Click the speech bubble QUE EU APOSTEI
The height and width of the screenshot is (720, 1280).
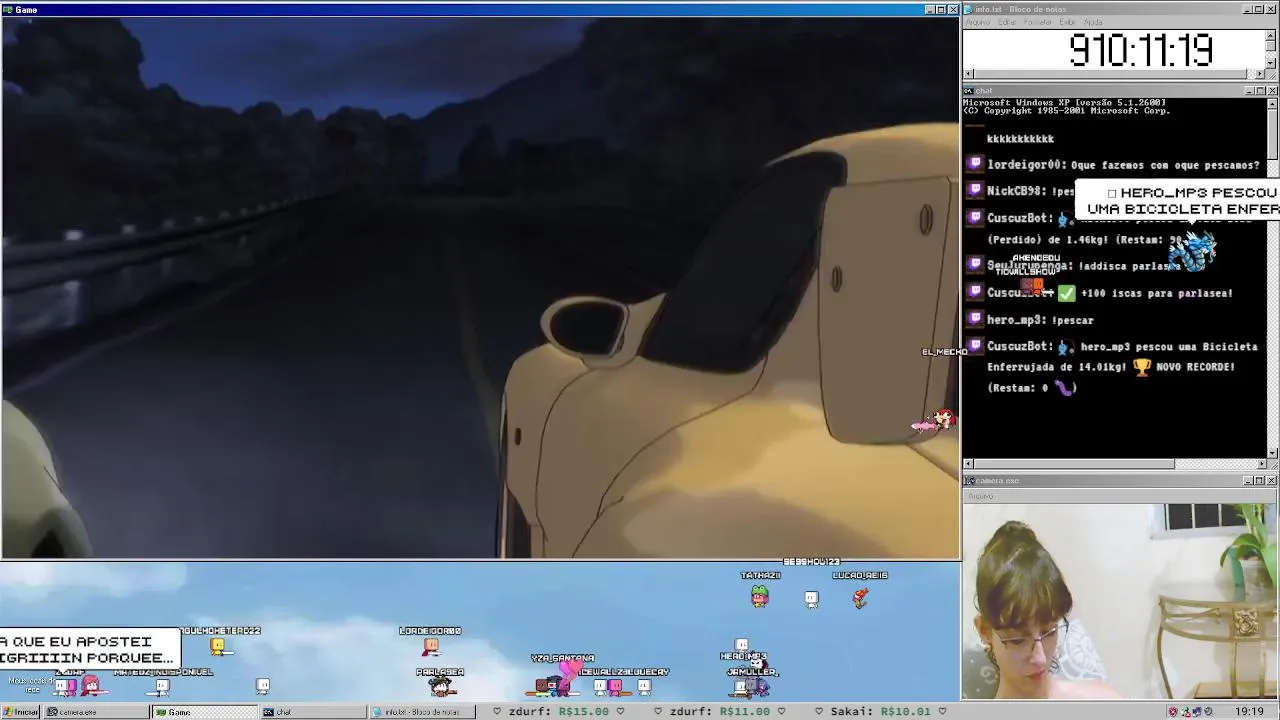pyautogui.click(x=90, y=649)
